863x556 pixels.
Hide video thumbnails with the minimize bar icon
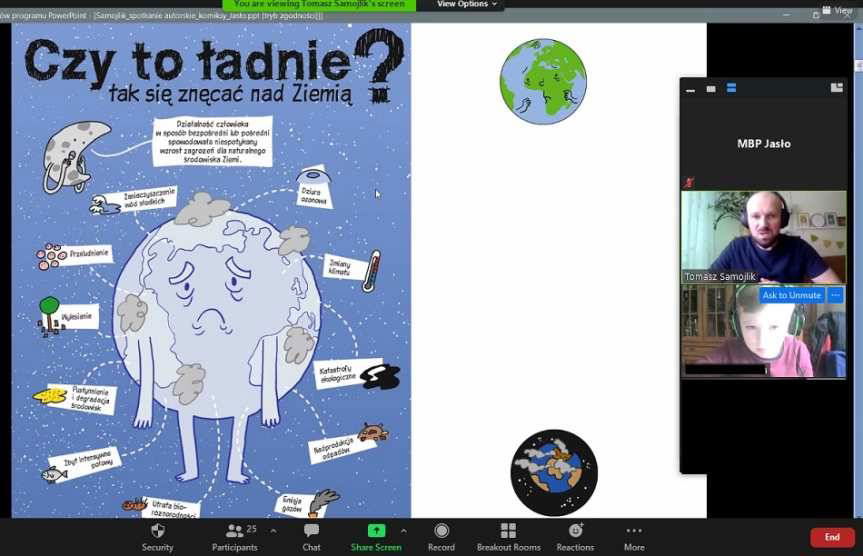(690, 89)
